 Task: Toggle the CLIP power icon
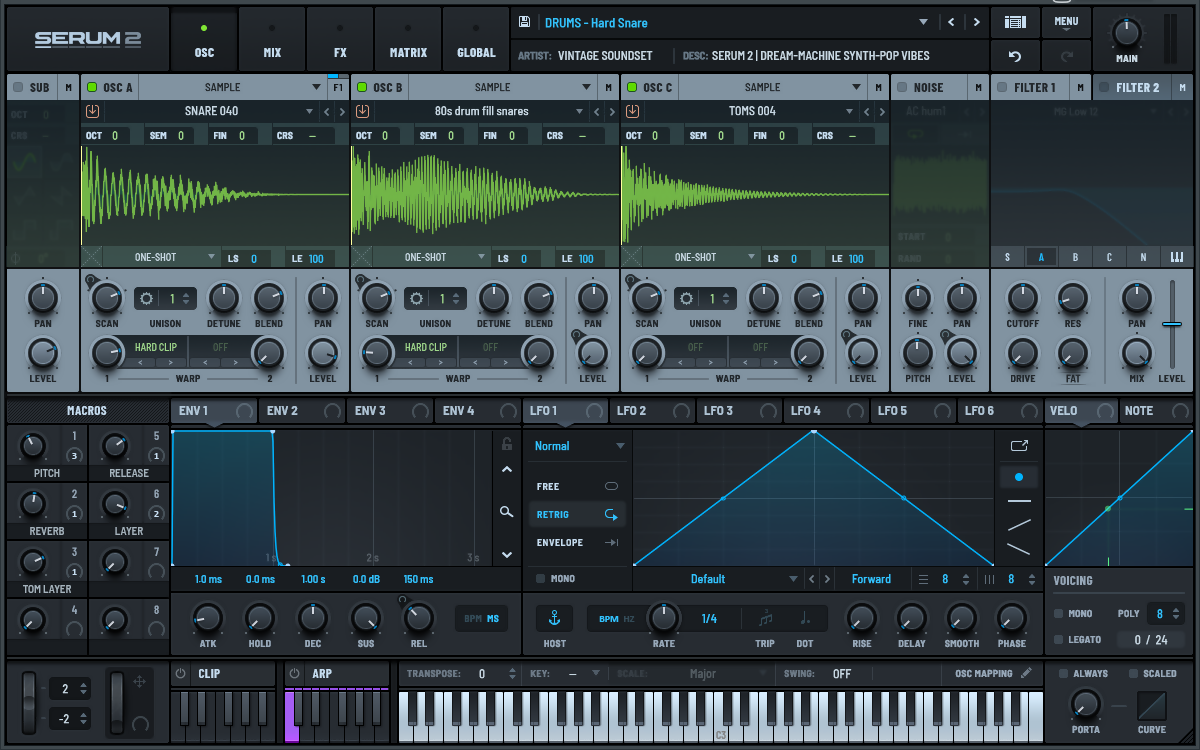[x=181, y=674]
